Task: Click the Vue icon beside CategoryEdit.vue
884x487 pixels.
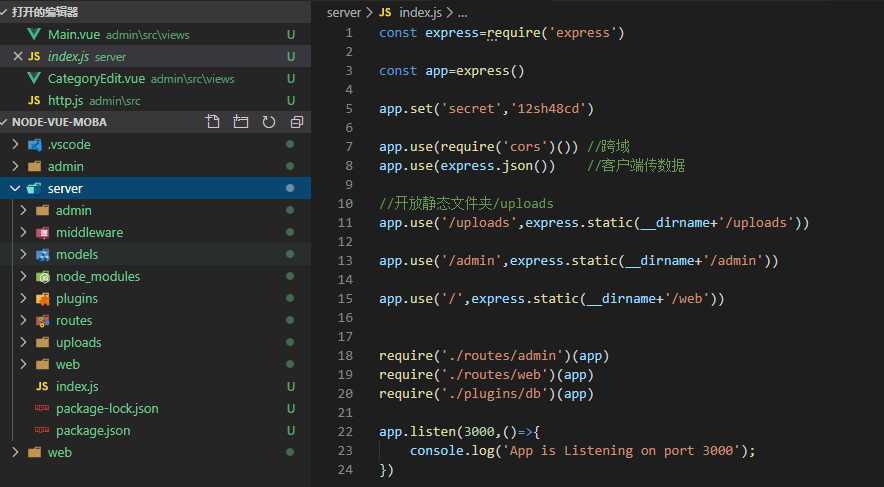Action: point(34,78)
